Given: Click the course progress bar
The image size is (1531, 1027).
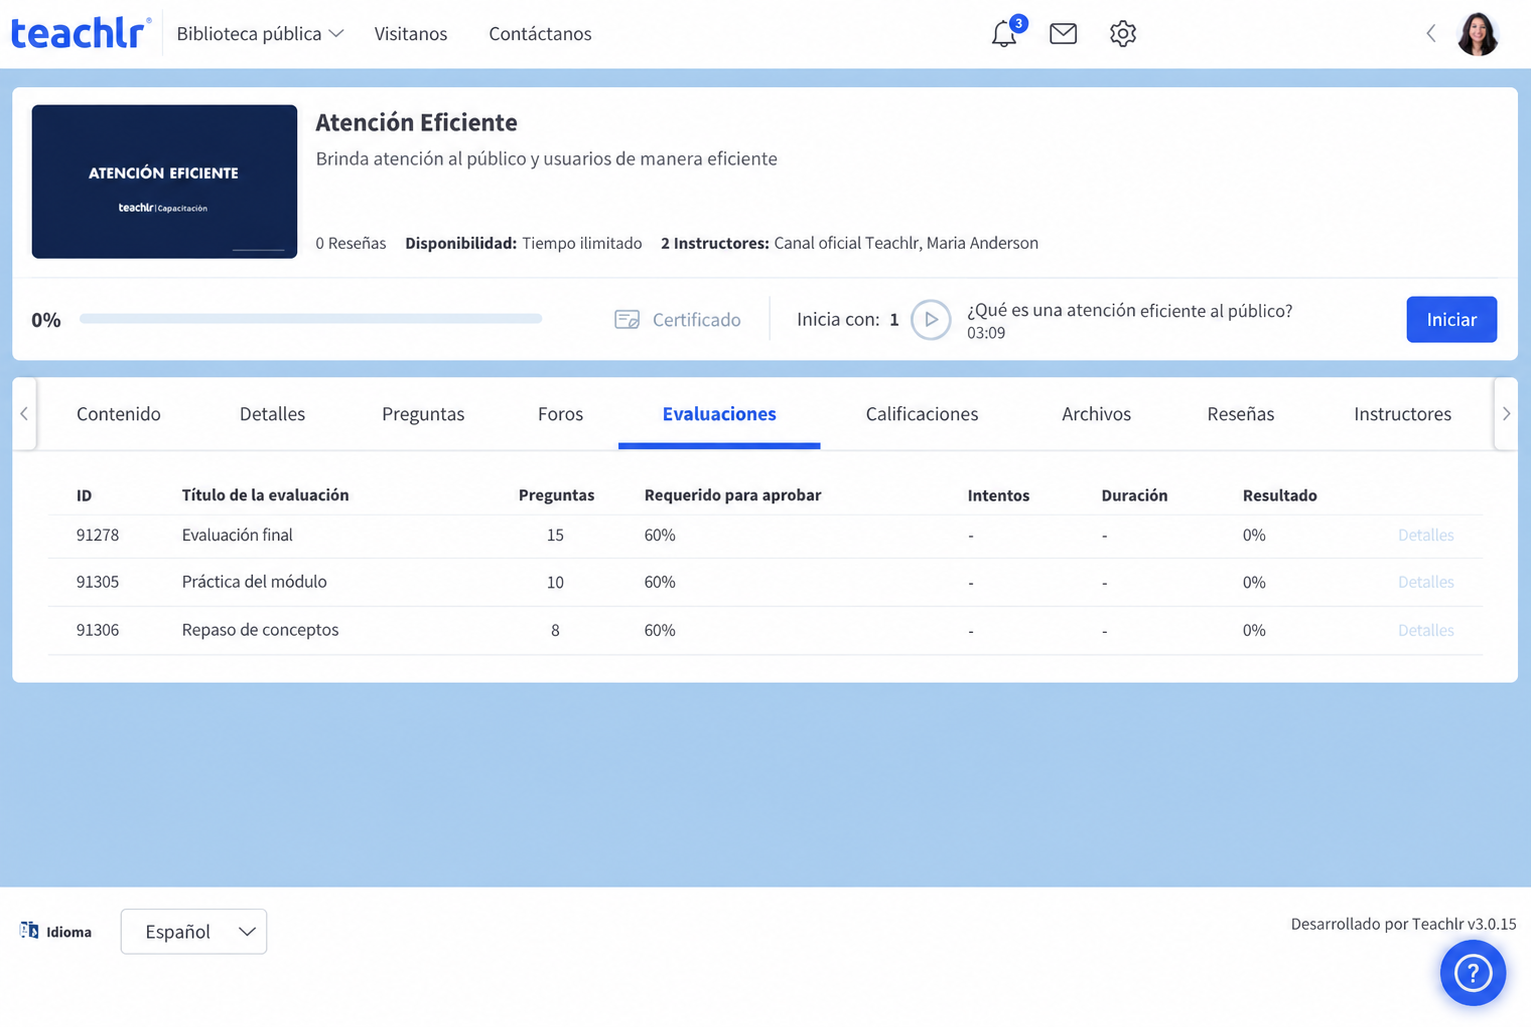Looking at the screenshot, I should coord(311,319).
